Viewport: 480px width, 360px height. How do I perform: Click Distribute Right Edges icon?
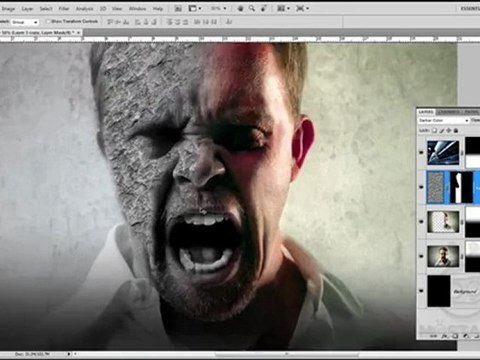coord(214,22)
